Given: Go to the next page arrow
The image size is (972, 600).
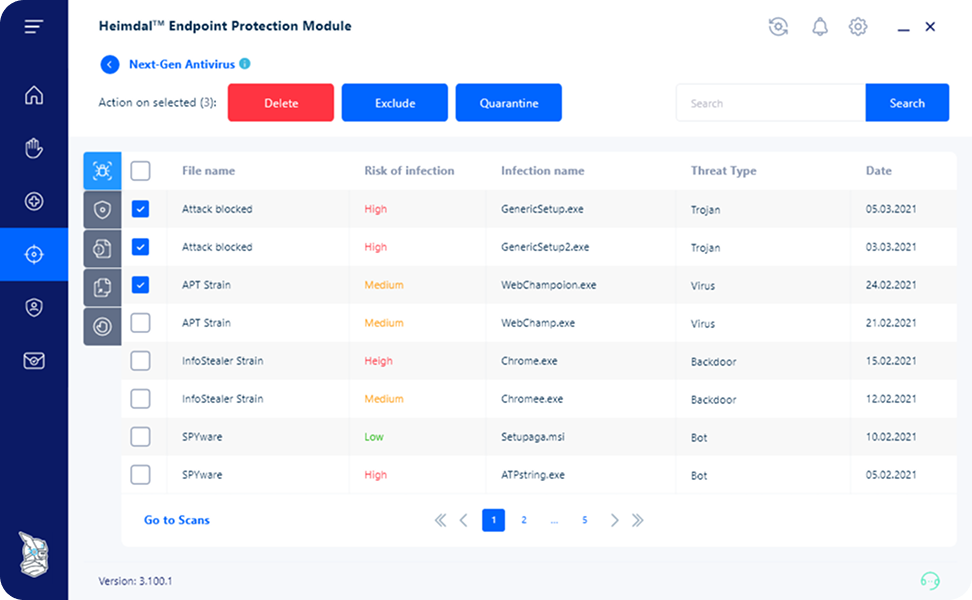Looking at the screenshot, I should coord(614,520).
